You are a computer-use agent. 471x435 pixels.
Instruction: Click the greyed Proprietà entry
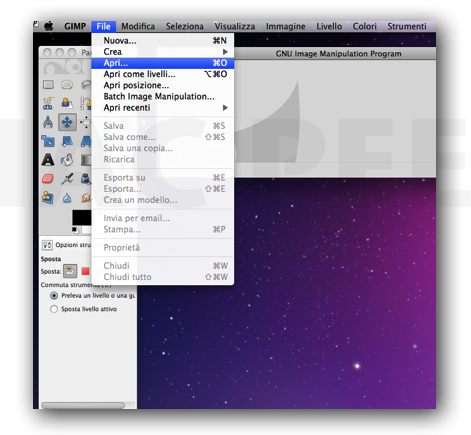click(x=163, y=248)
